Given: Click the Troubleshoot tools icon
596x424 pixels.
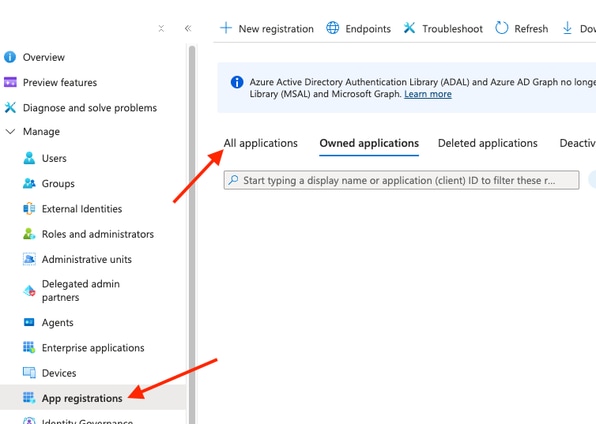Looking at the screenshot, I should 409,28.
